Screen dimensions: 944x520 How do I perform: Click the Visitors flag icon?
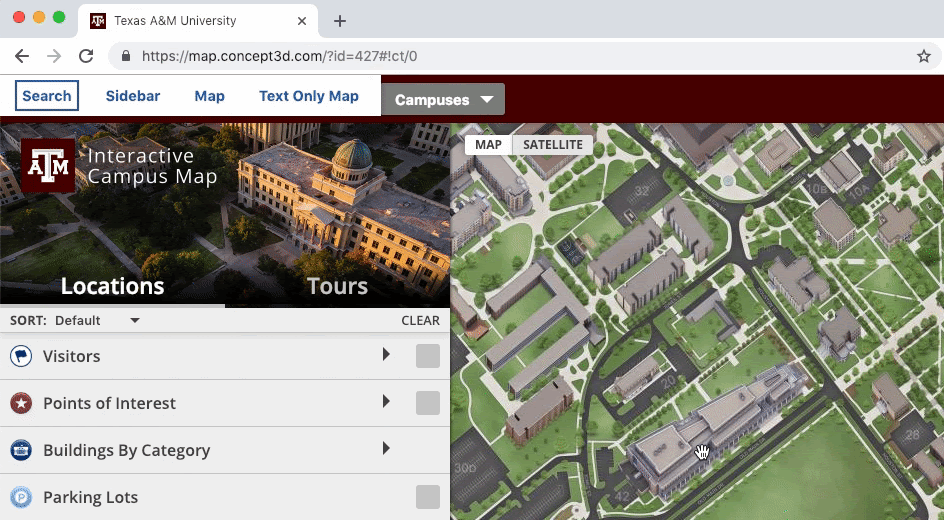21,356
